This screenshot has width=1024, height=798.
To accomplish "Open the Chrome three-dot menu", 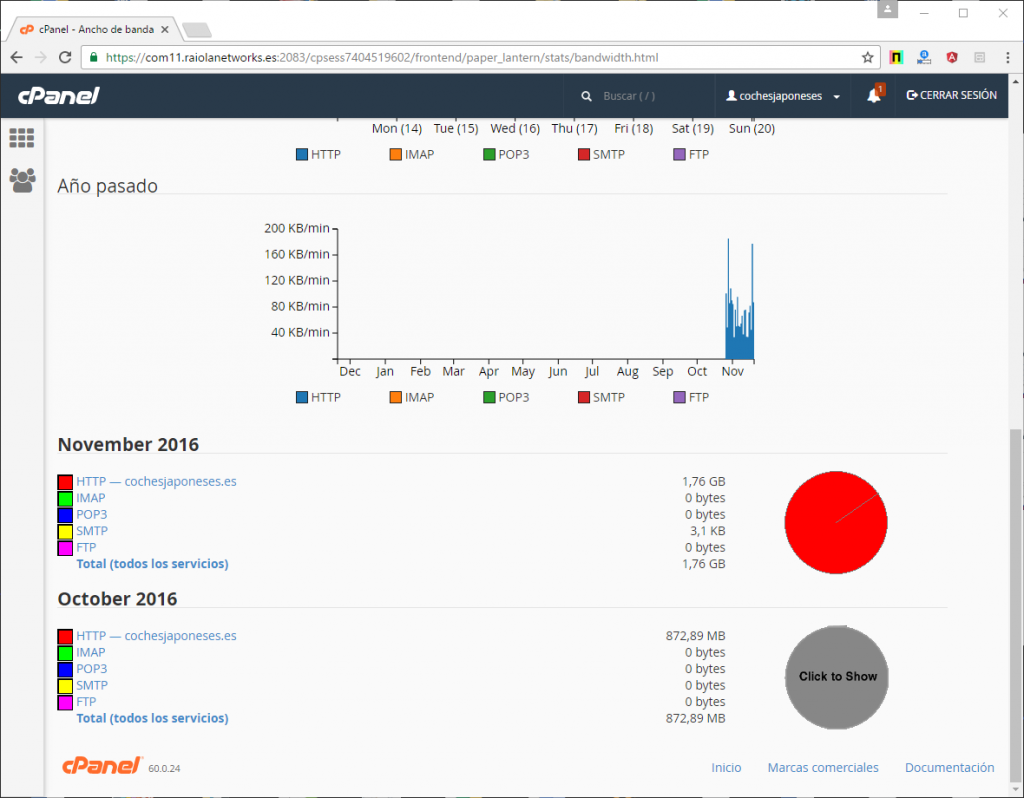I will pyautogui.click(x=1006, y=57).
